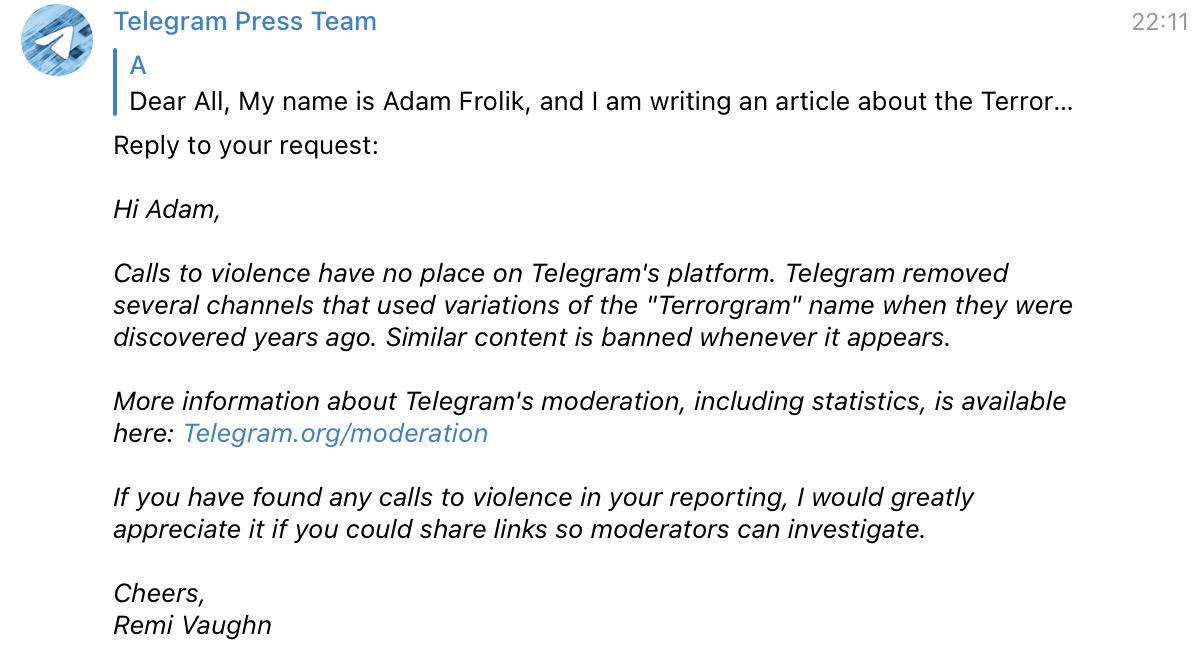The width and height of the screenshot is (1200, 648).
Task: Click the word 'here:' before the link
Action: (145, 433)
